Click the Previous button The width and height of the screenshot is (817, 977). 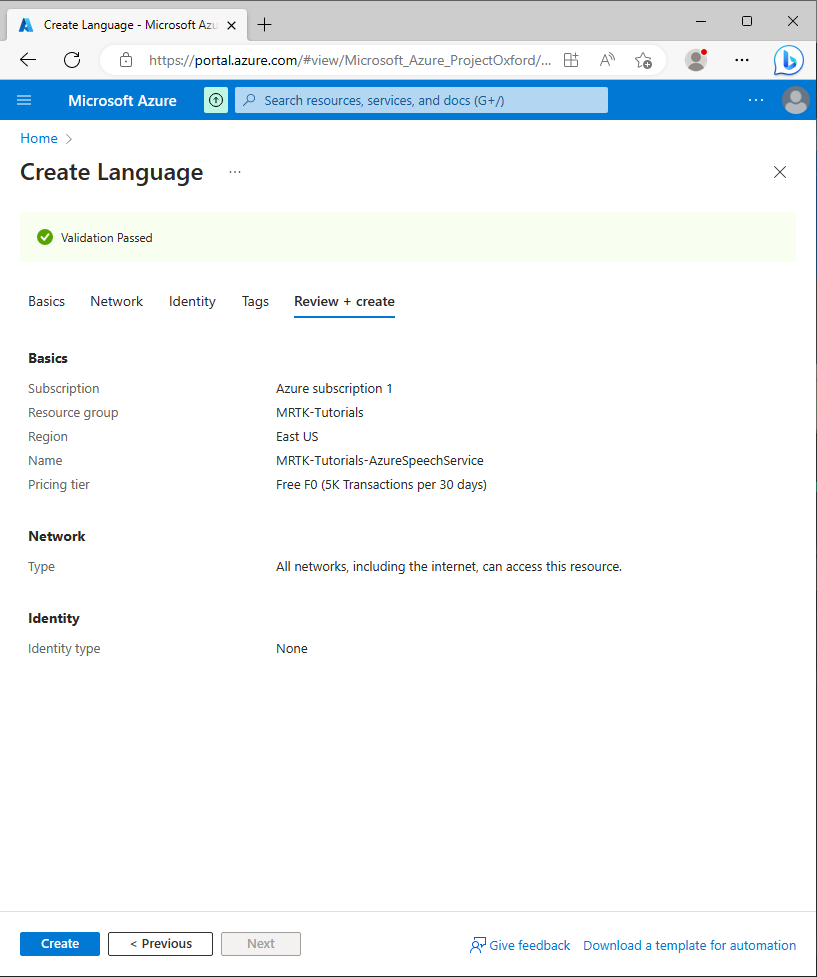[160, 944]
